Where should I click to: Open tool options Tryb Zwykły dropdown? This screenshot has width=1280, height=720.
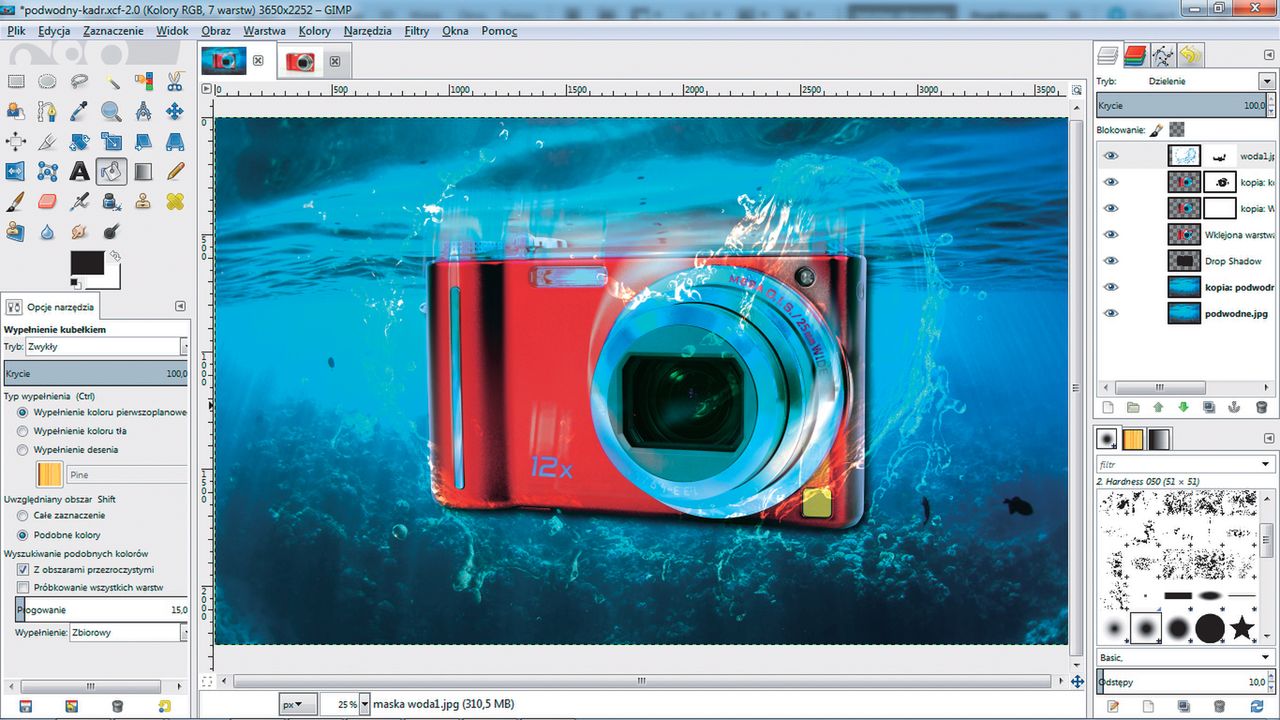(106, 346)
